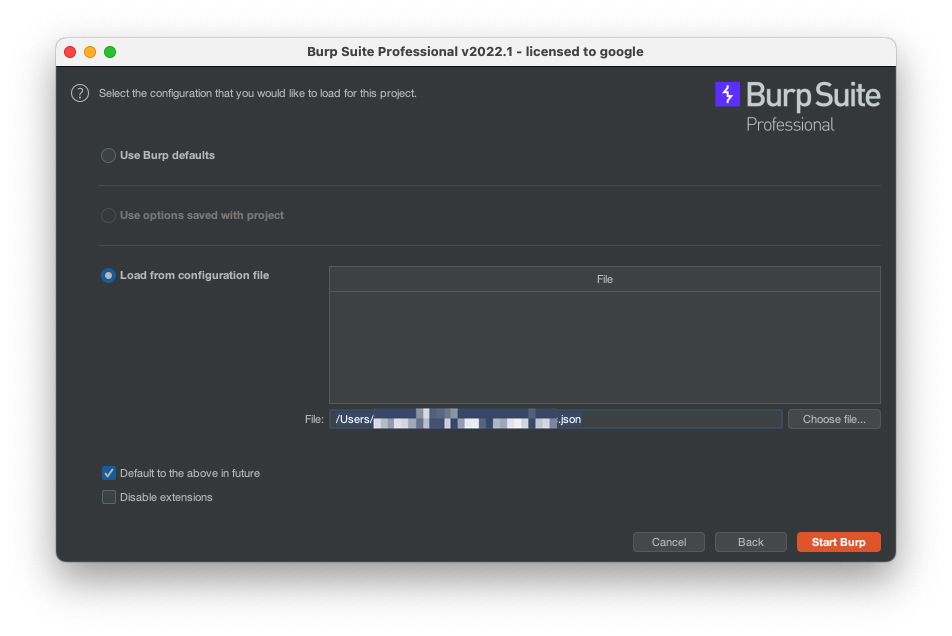Click the configuration File path field
The image size is (952, 636).
tap(556, 419)
